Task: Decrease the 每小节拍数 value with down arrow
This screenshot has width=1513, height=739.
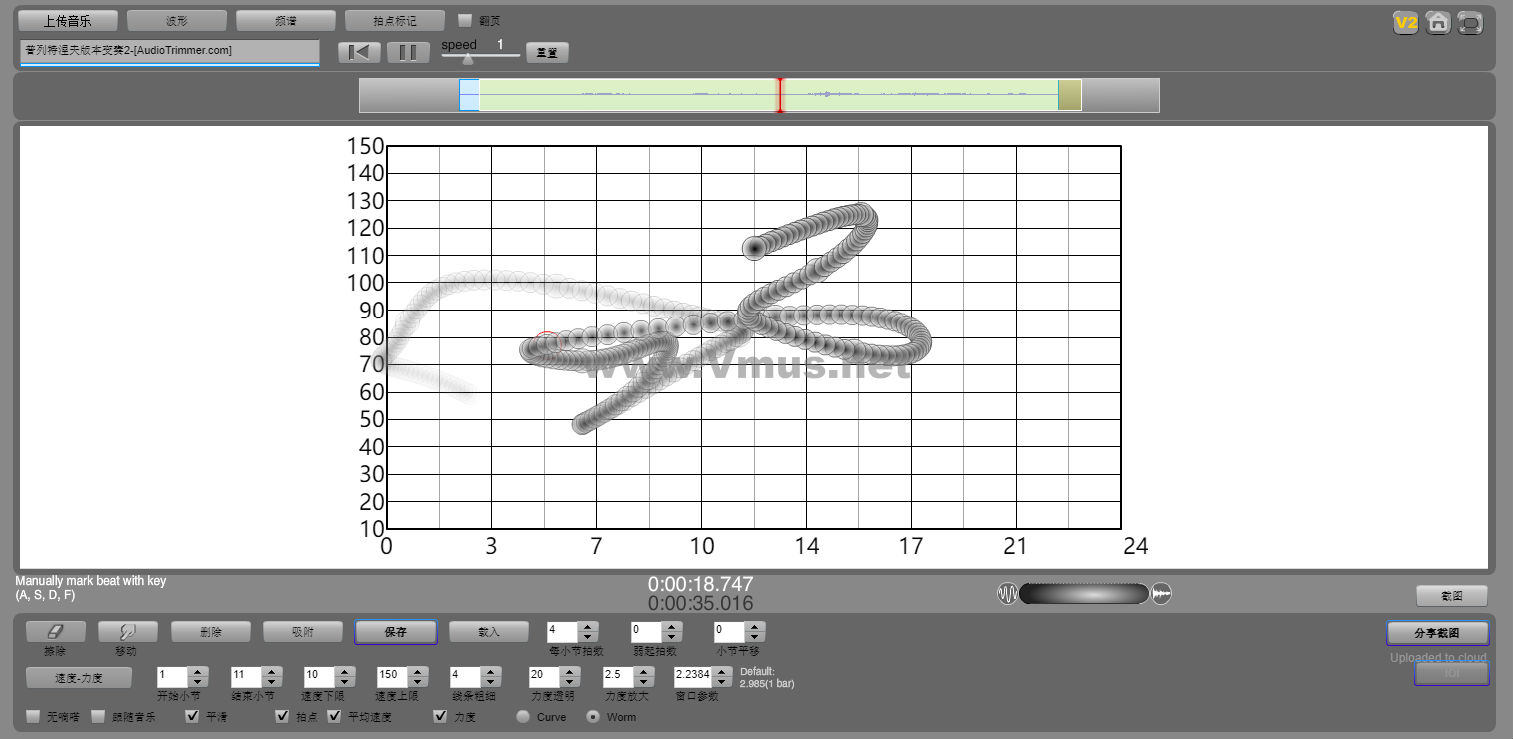Action: 588,637
